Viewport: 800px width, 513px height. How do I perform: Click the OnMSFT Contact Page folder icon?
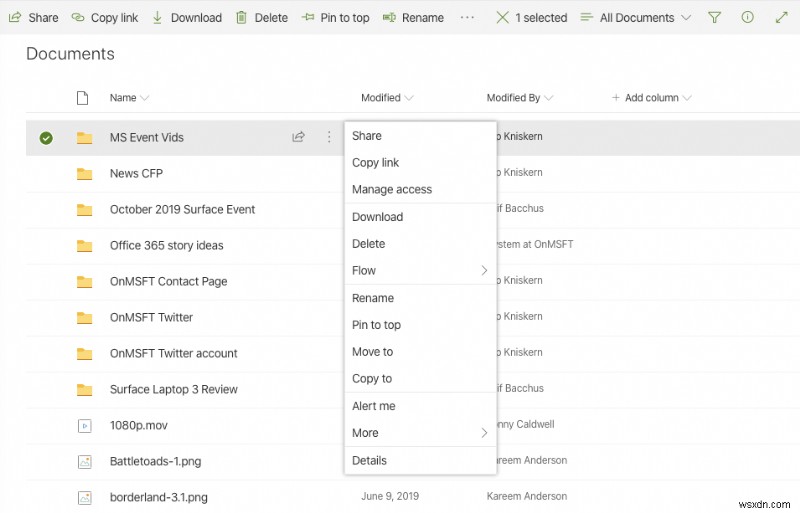[x=84, y=282]
